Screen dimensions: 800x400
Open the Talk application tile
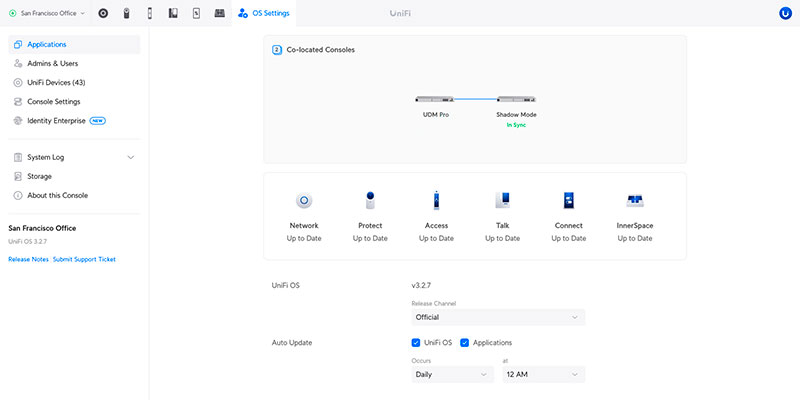[503, 217]
